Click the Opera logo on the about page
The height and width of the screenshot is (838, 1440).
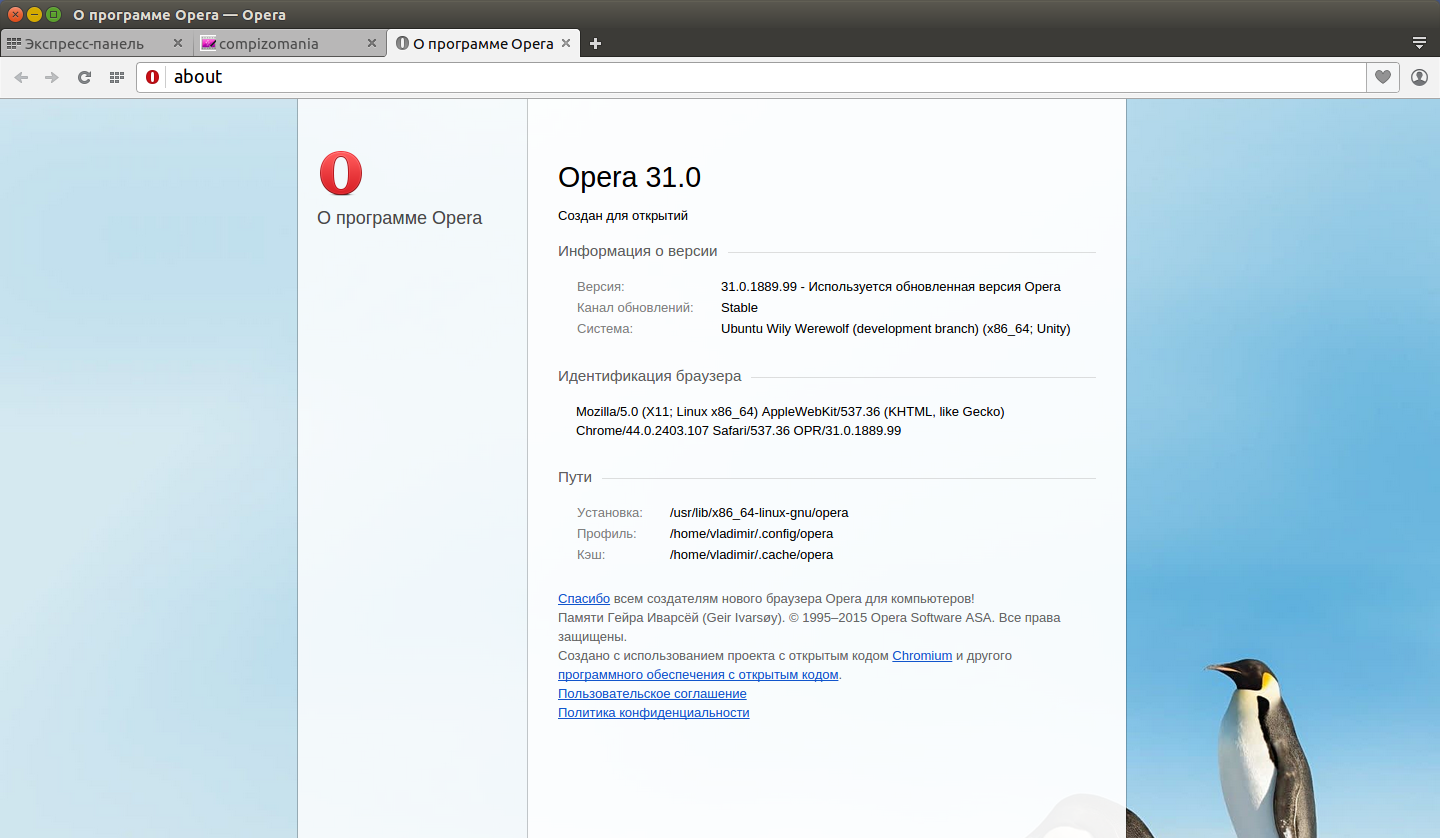(340, 172)
